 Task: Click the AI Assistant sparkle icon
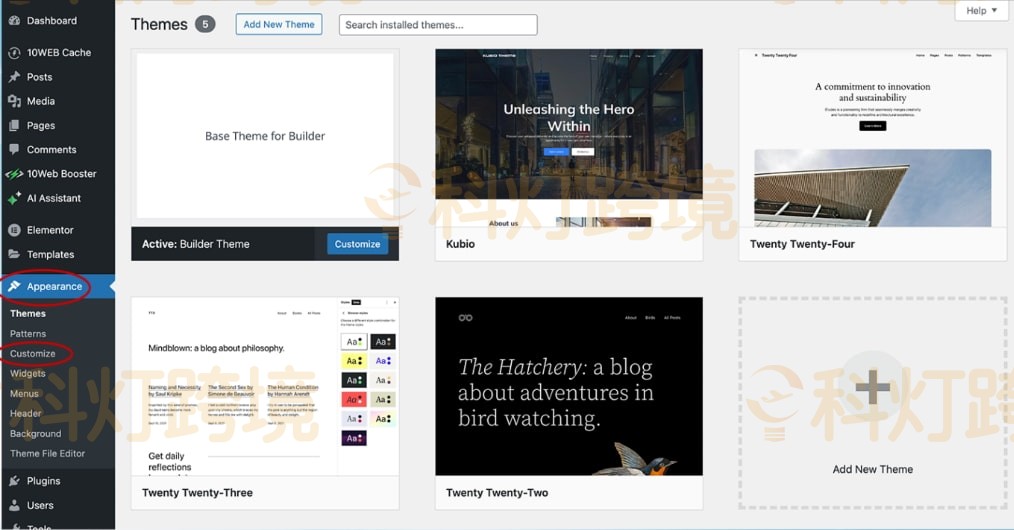click(x=14, y=198)
